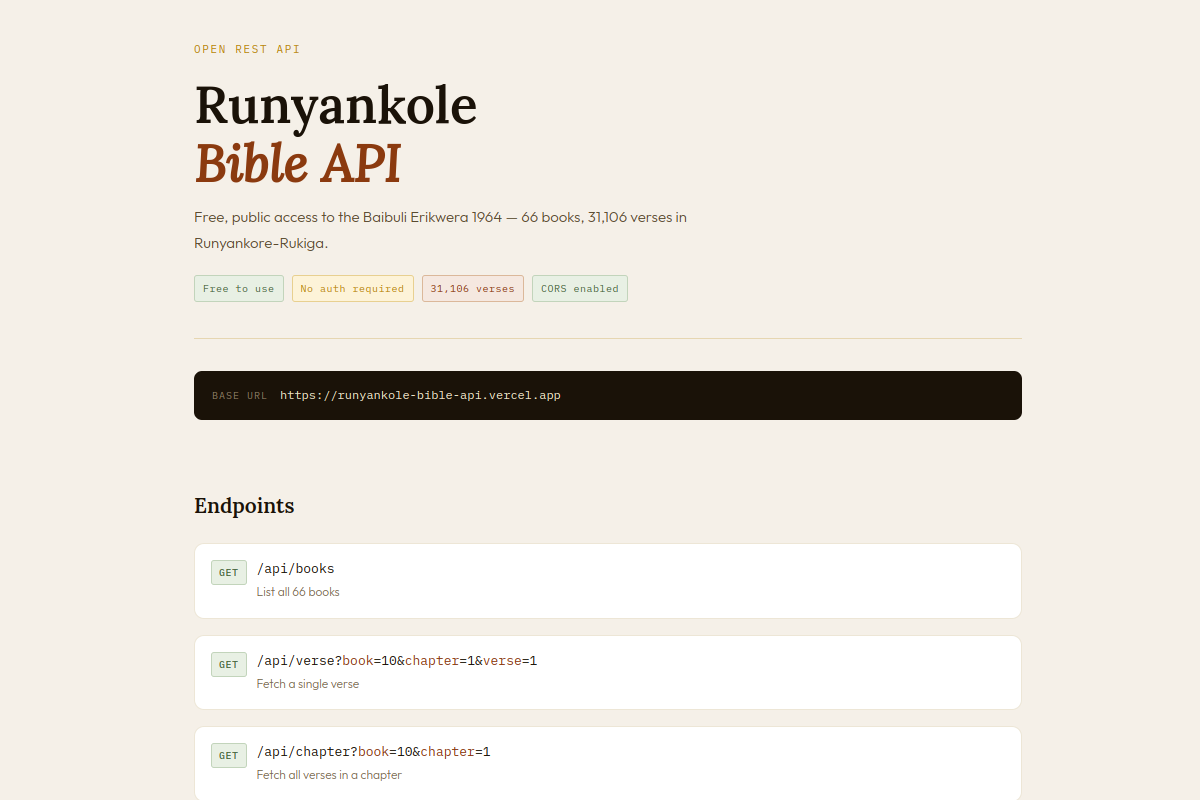Click the 'Bible API' italic heading
This screenshot has width=1200, height=800.
297,163
